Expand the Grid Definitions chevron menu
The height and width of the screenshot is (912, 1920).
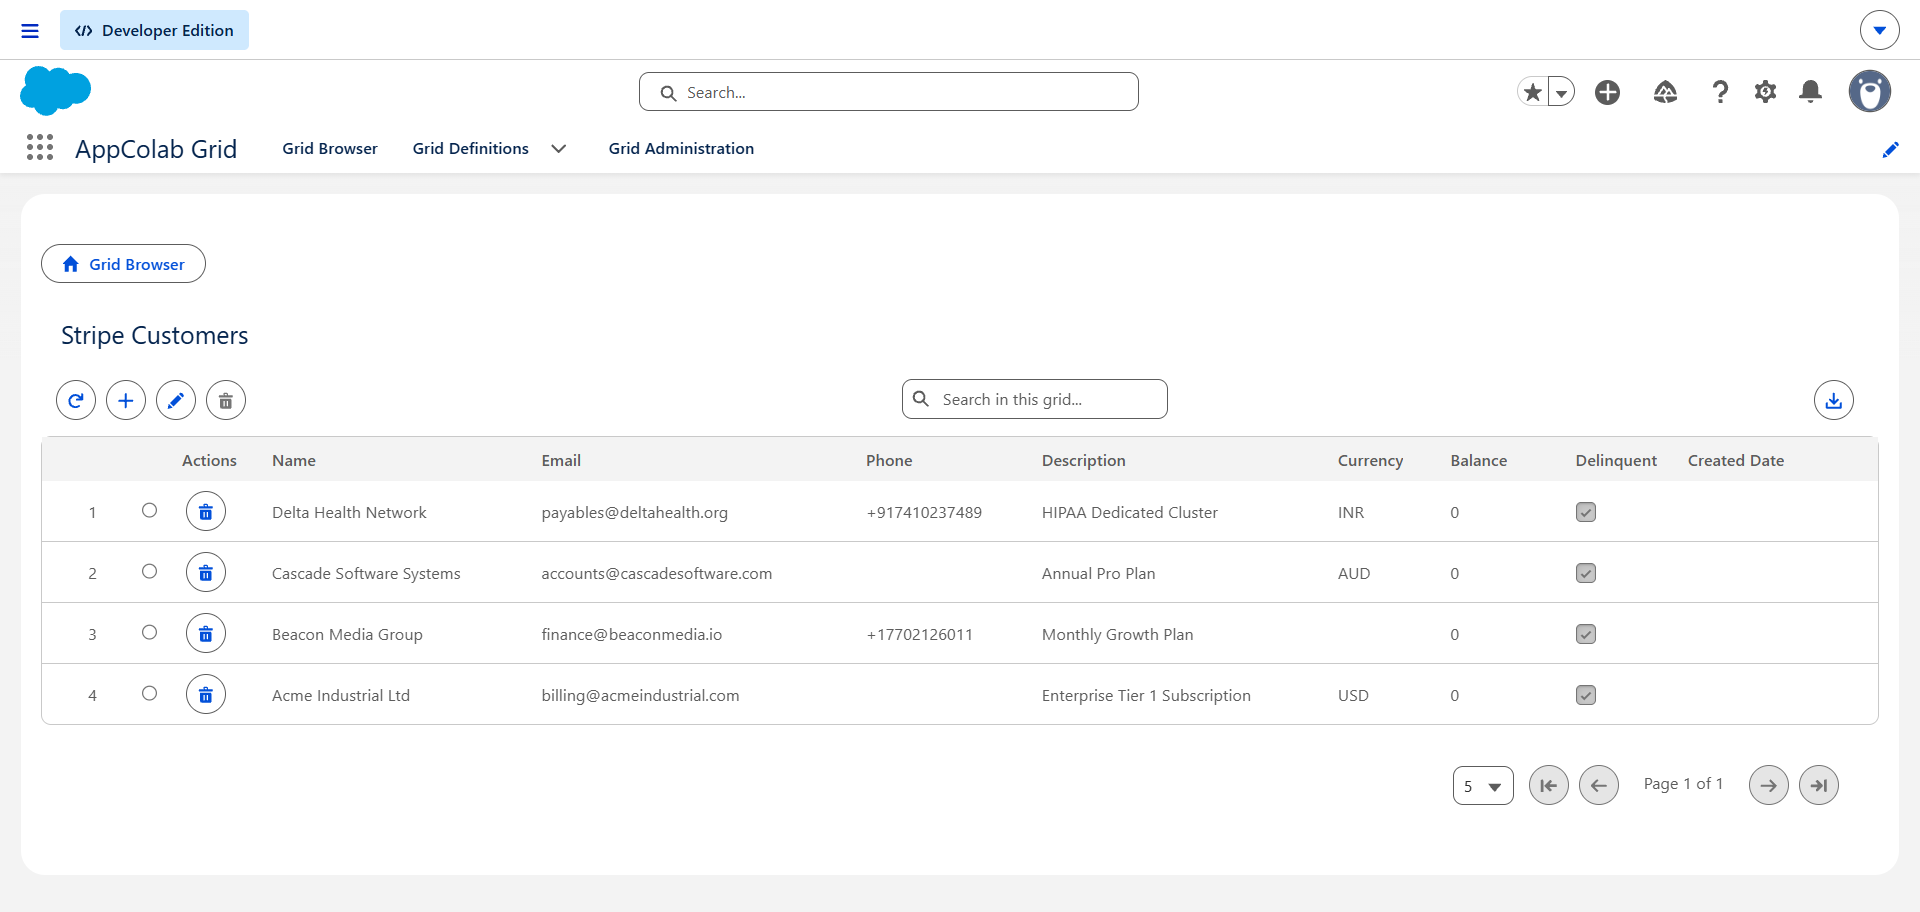pos(559,149)
